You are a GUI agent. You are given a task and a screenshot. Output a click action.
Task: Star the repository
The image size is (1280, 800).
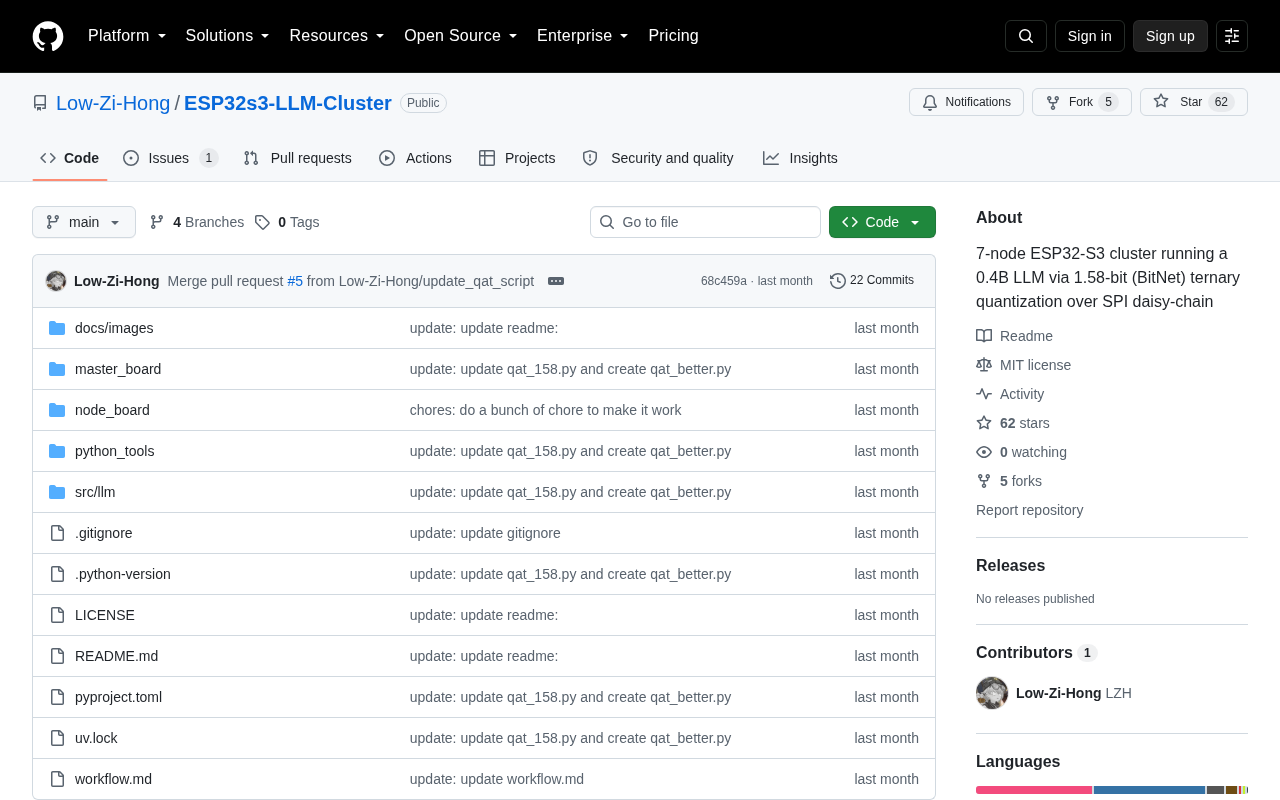(x=1194, y=102)
